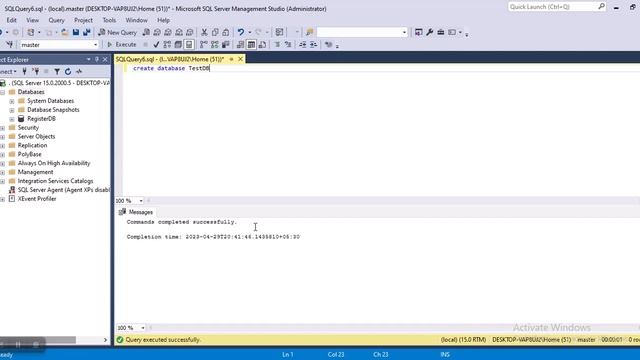Open the View menu
This screenshot has width=640, height=360.
point(33,20)
